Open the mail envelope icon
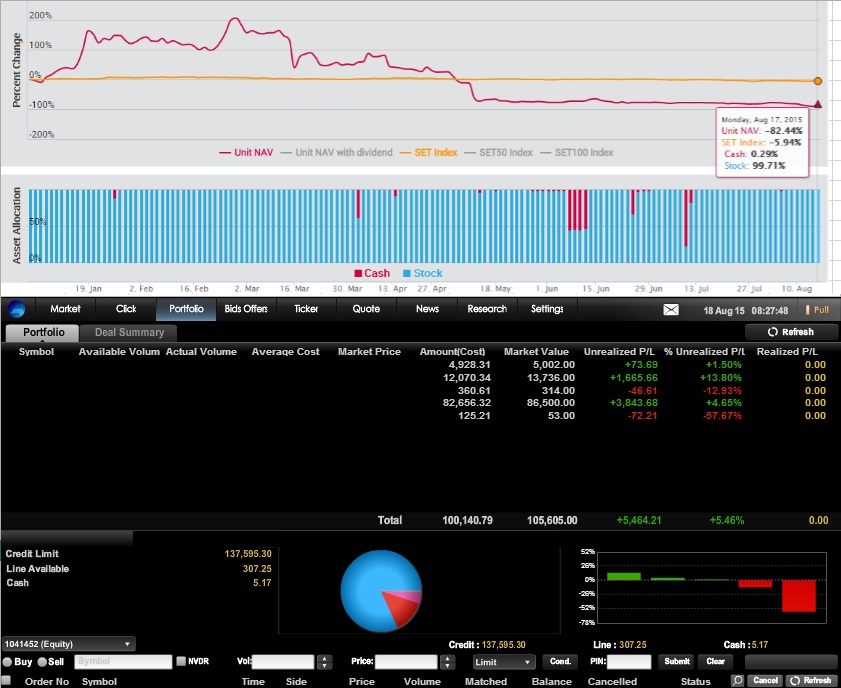Image resolution: width=841 pixels, height=688 pixels. tap(671, 310)
